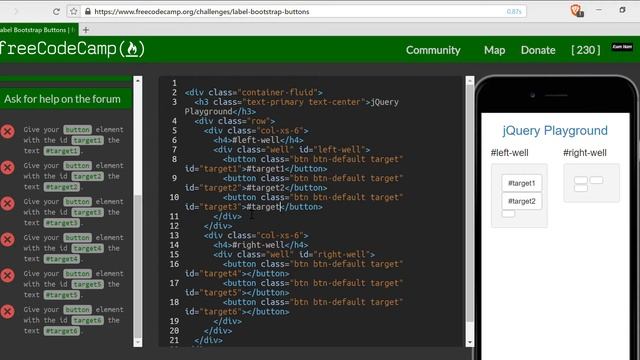The image size is (640, 360).
Task: Click the #target1 button in phone preview
Action: point(522,183)
